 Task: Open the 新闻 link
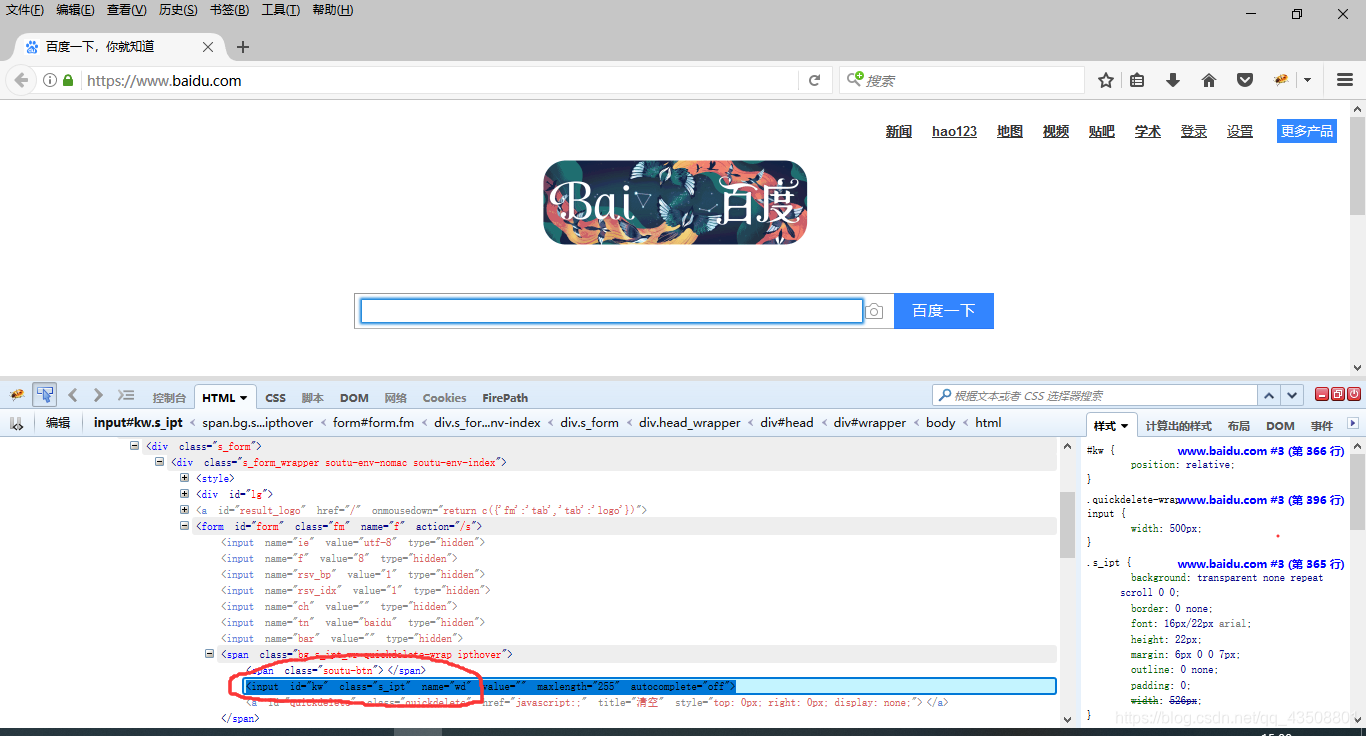(x=899, y=131)
